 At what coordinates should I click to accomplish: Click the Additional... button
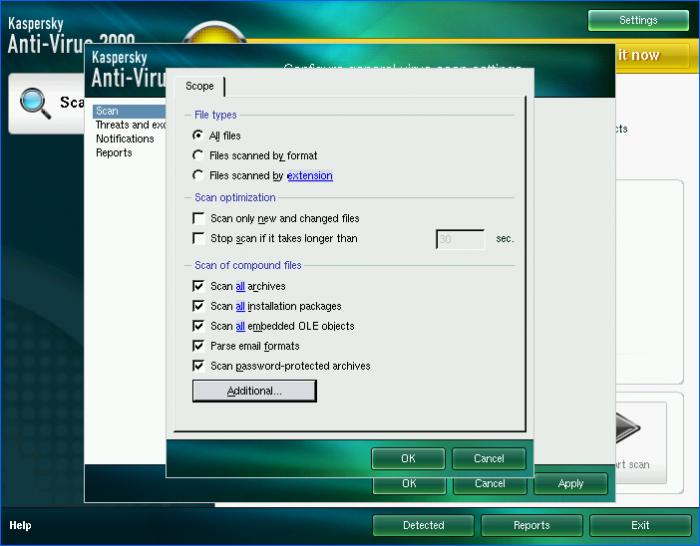click(x=254, y=391)
